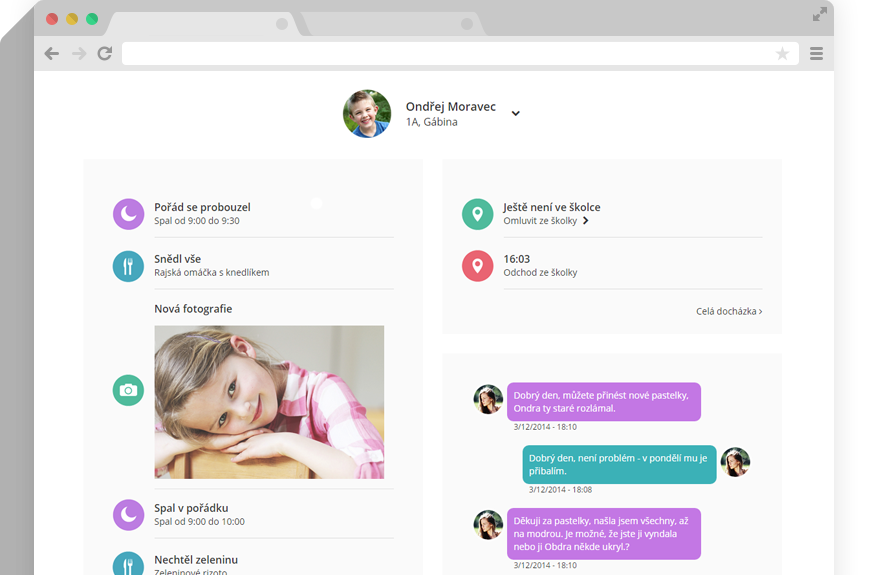
Task: Open the new photo of the girl
Action: [x=269, y=402]
